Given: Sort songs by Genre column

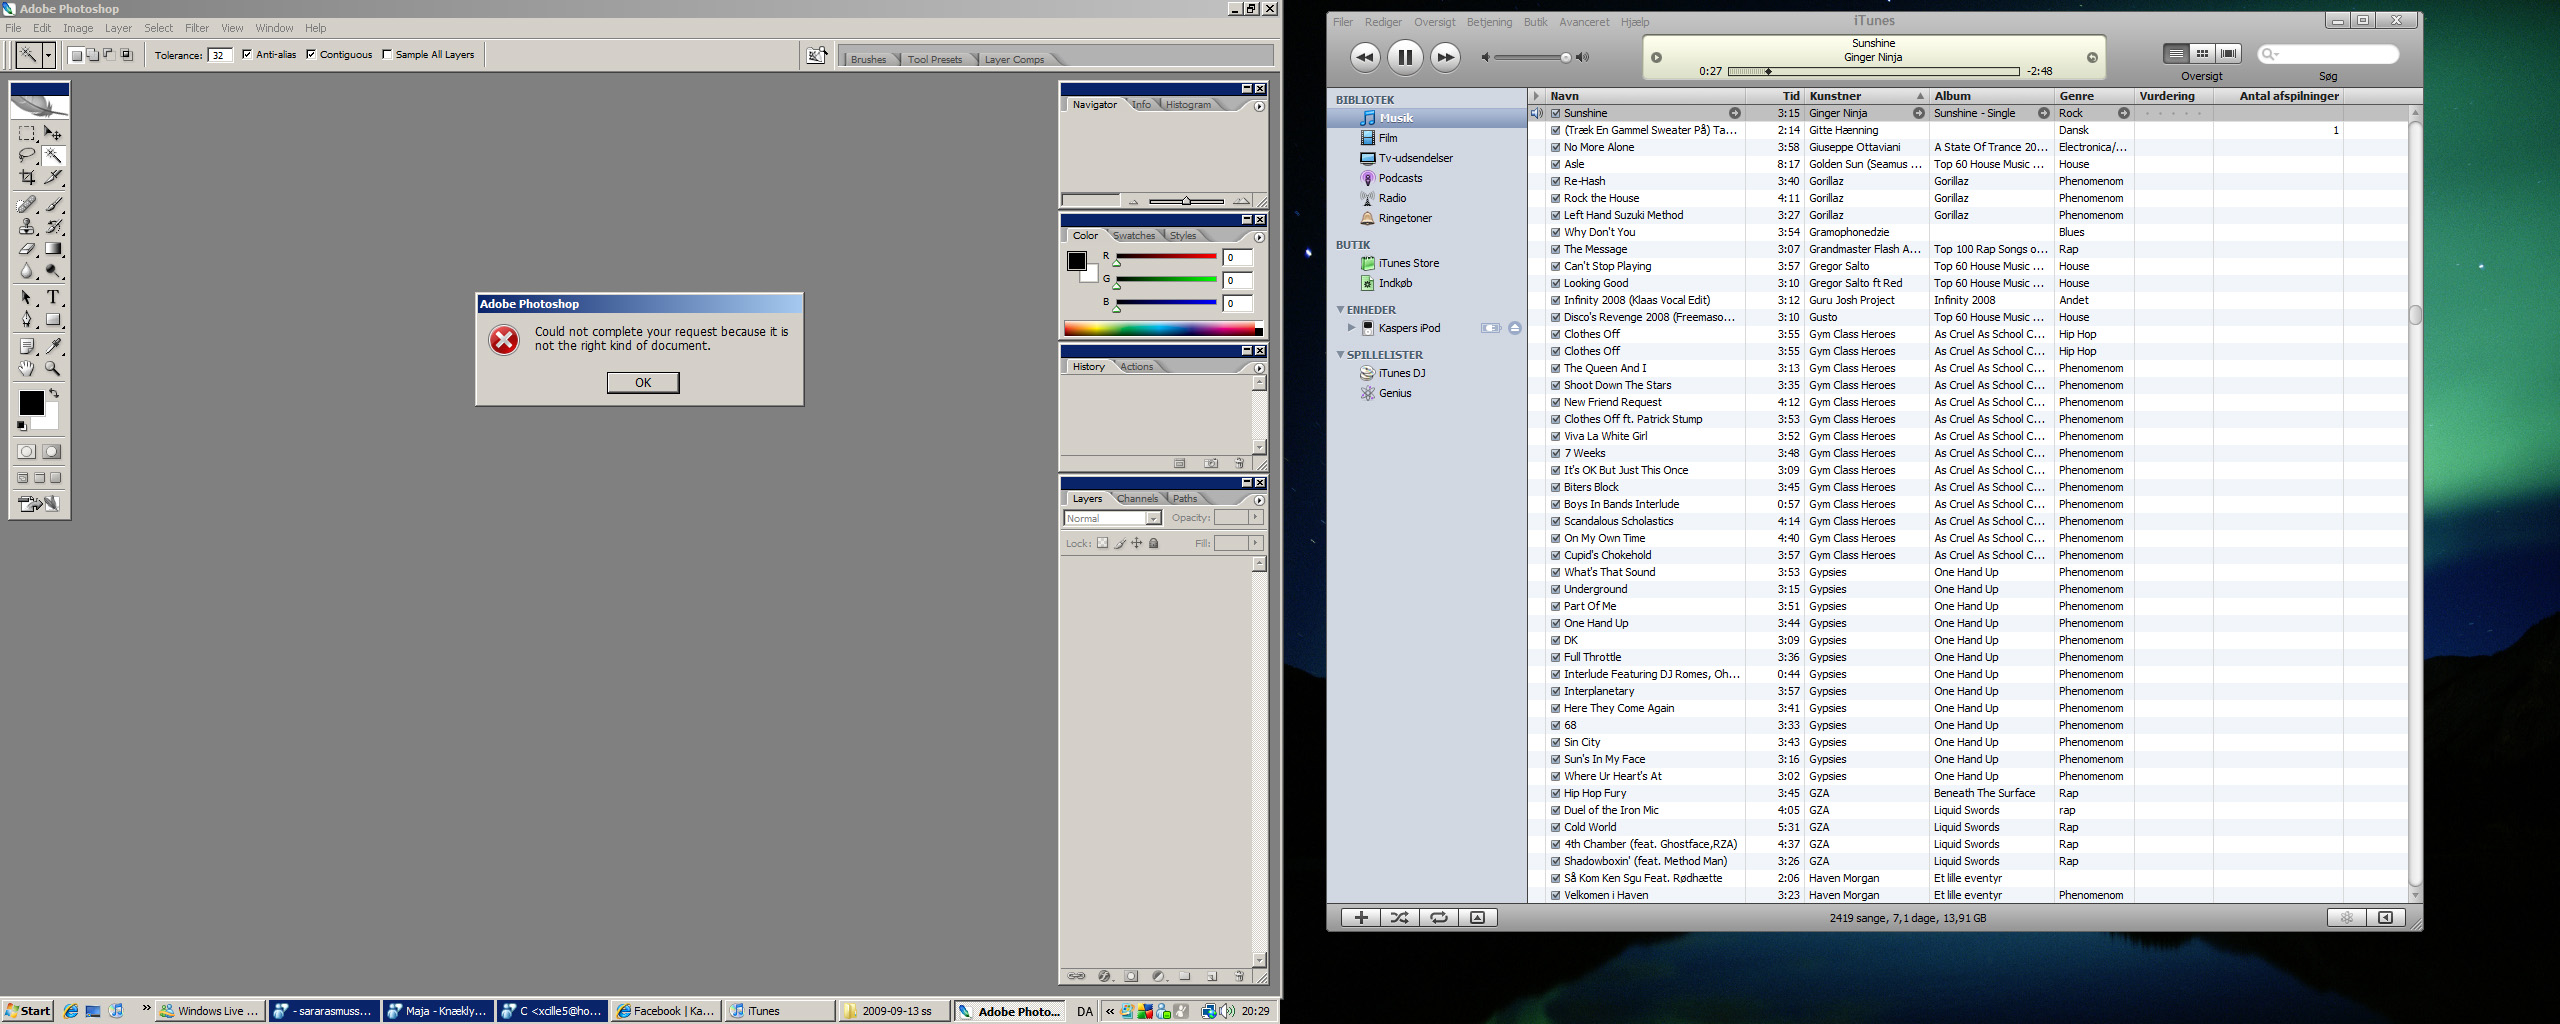Looking at the screenshot, I should point(2093,96).
